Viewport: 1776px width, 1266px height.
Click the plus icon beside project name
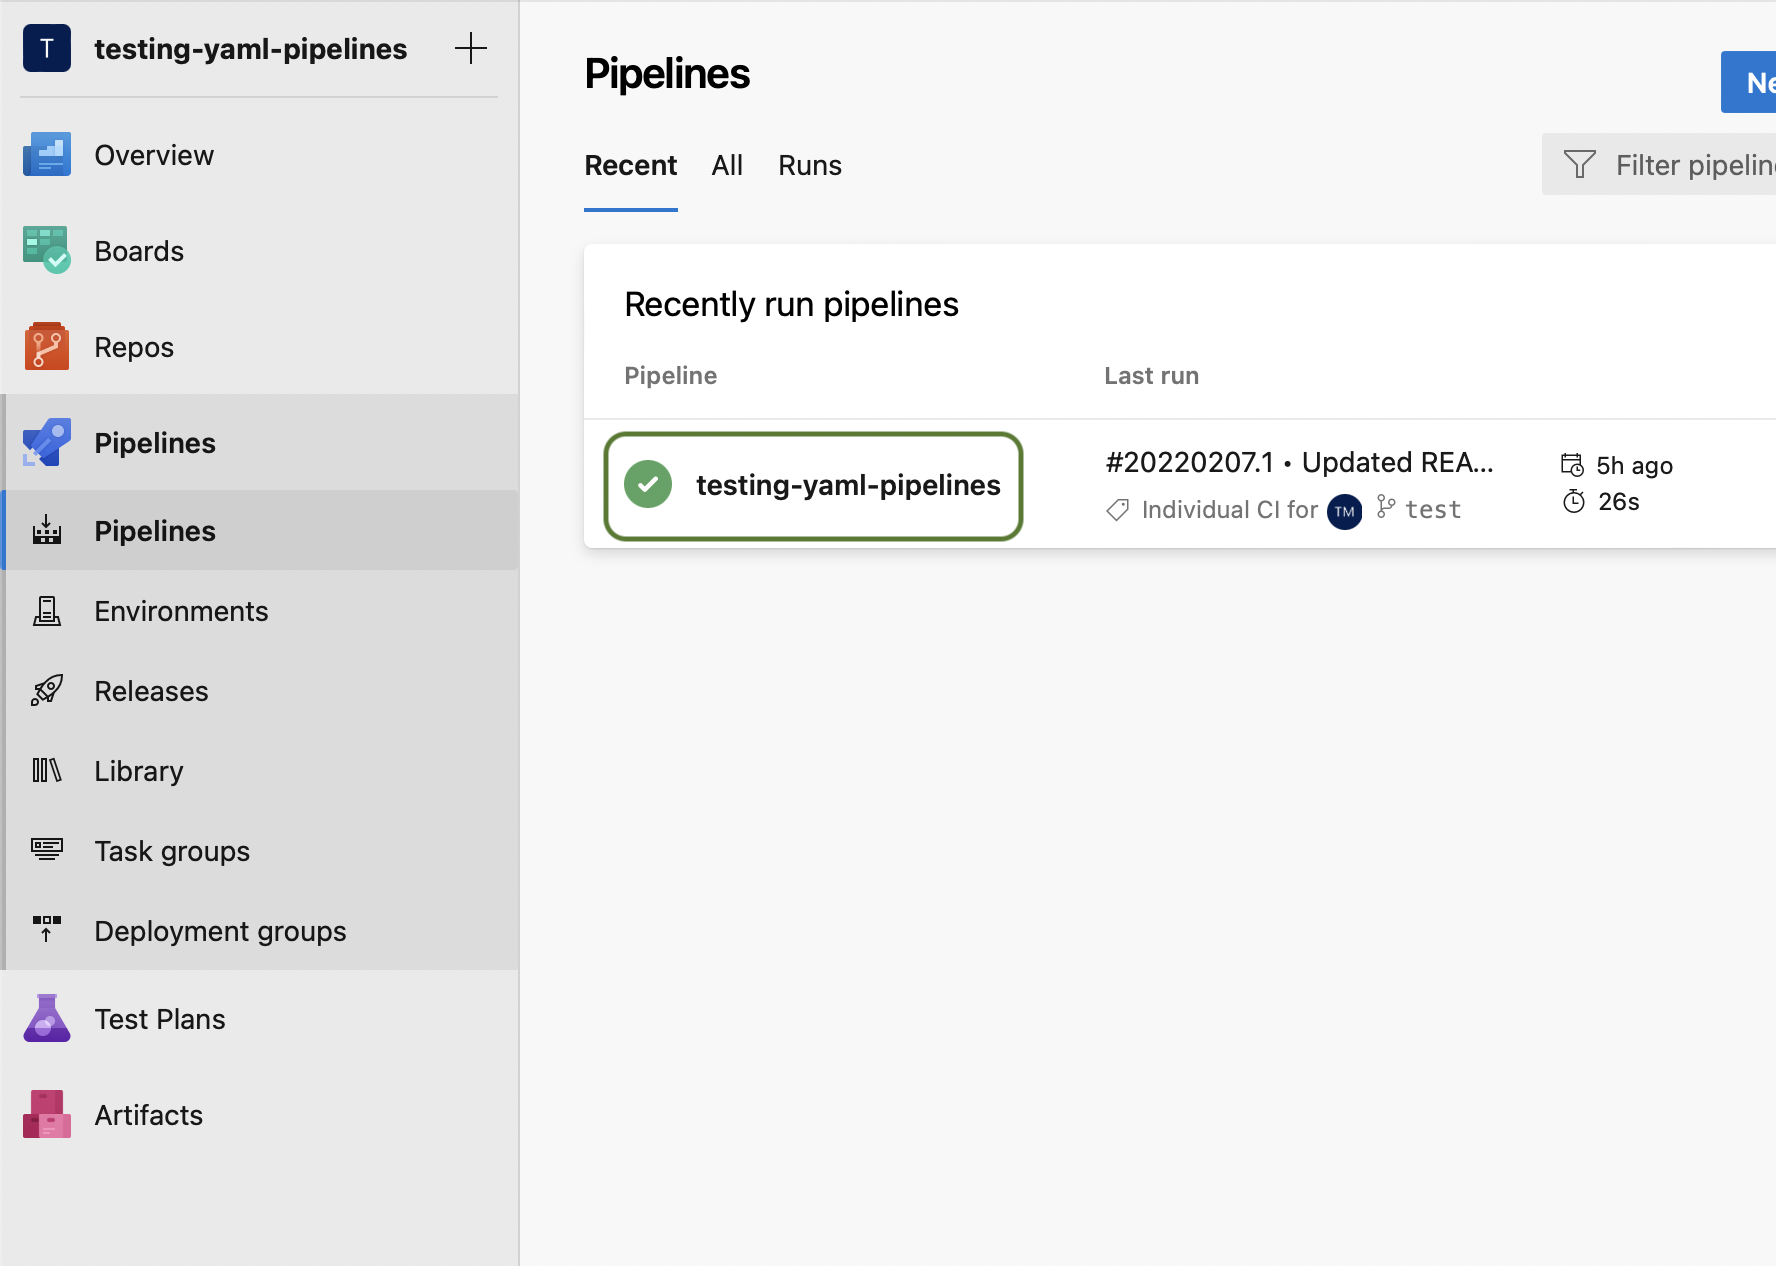tap(470, 48)
